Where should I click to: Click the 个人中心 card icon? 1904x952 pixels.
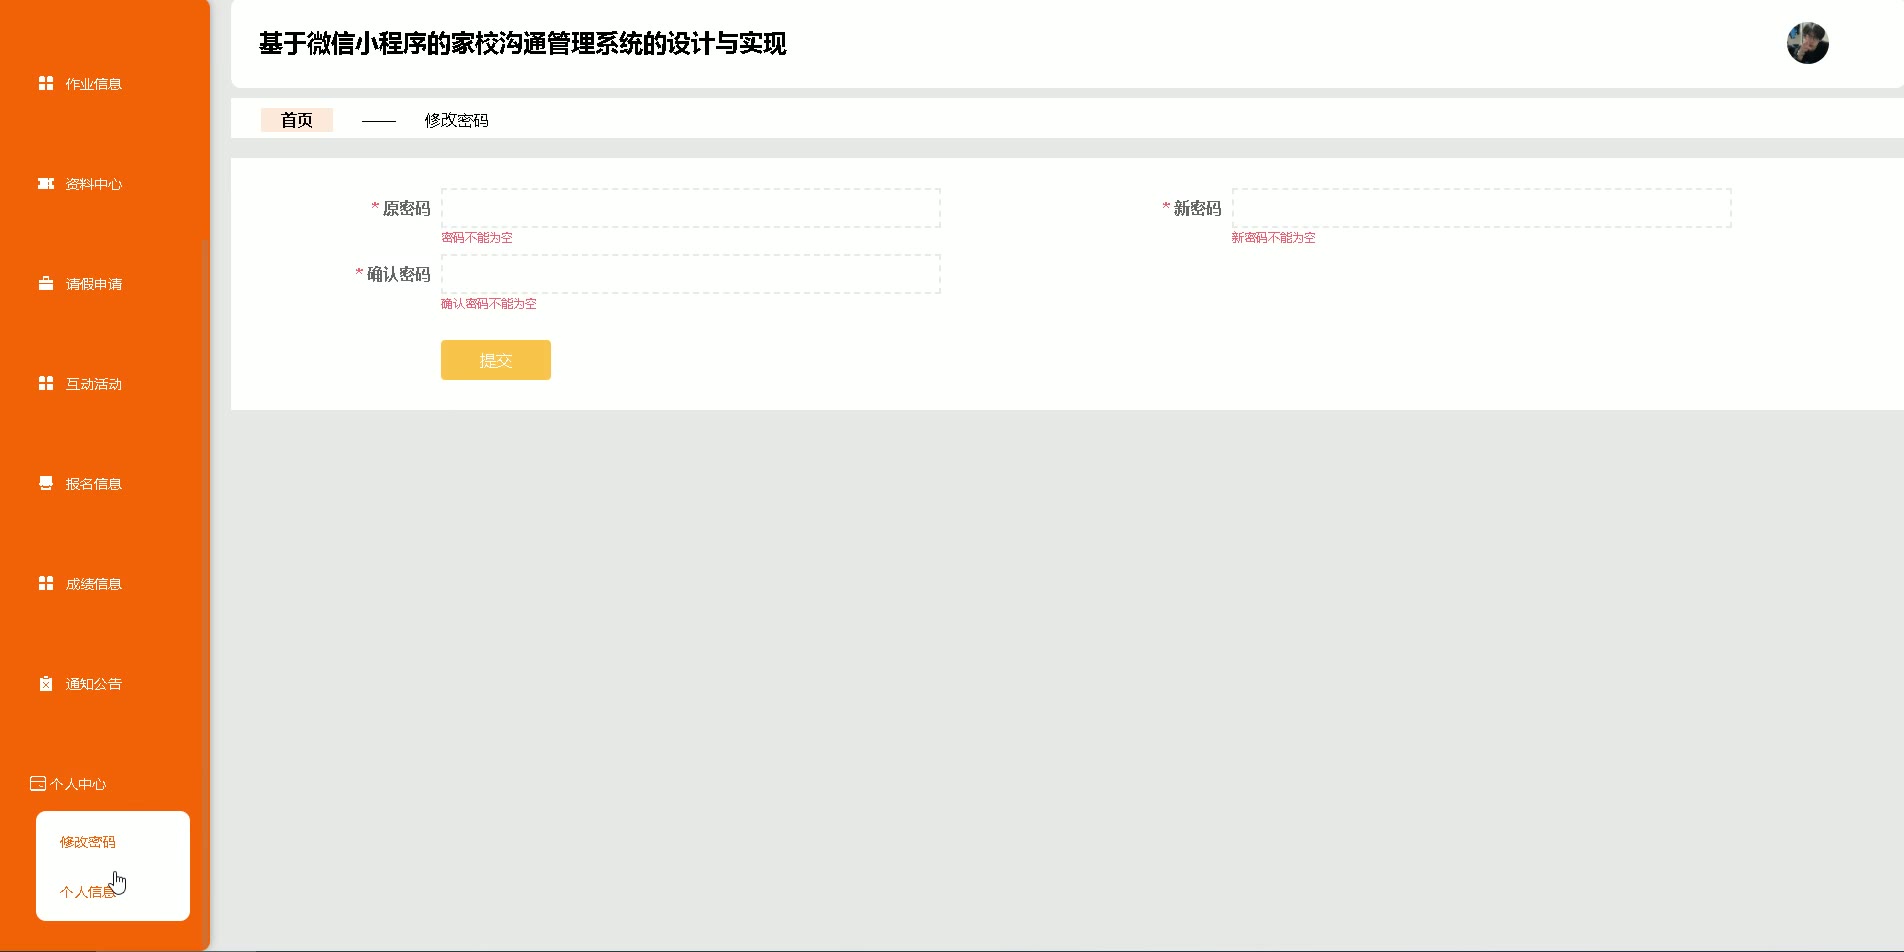coord(38,783)
